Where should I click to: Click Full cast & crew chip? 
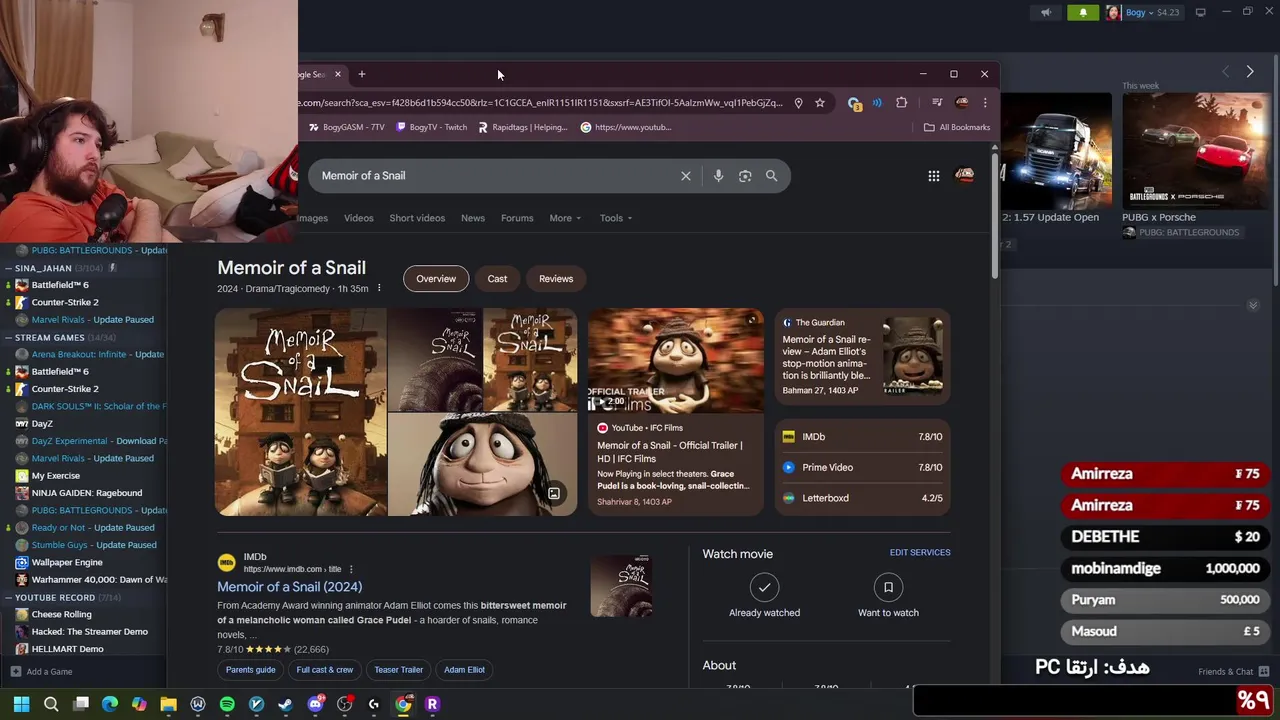[x=325, y=670]
